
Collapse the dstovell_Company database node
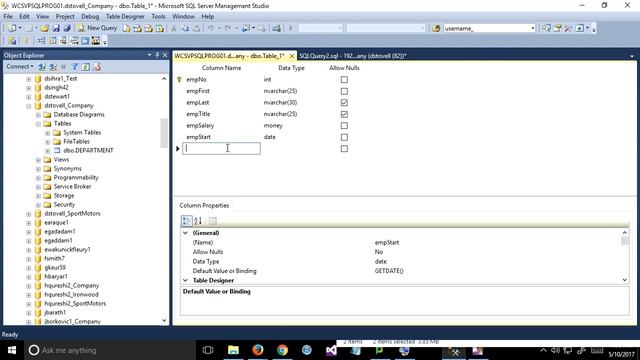click(29, 106)
